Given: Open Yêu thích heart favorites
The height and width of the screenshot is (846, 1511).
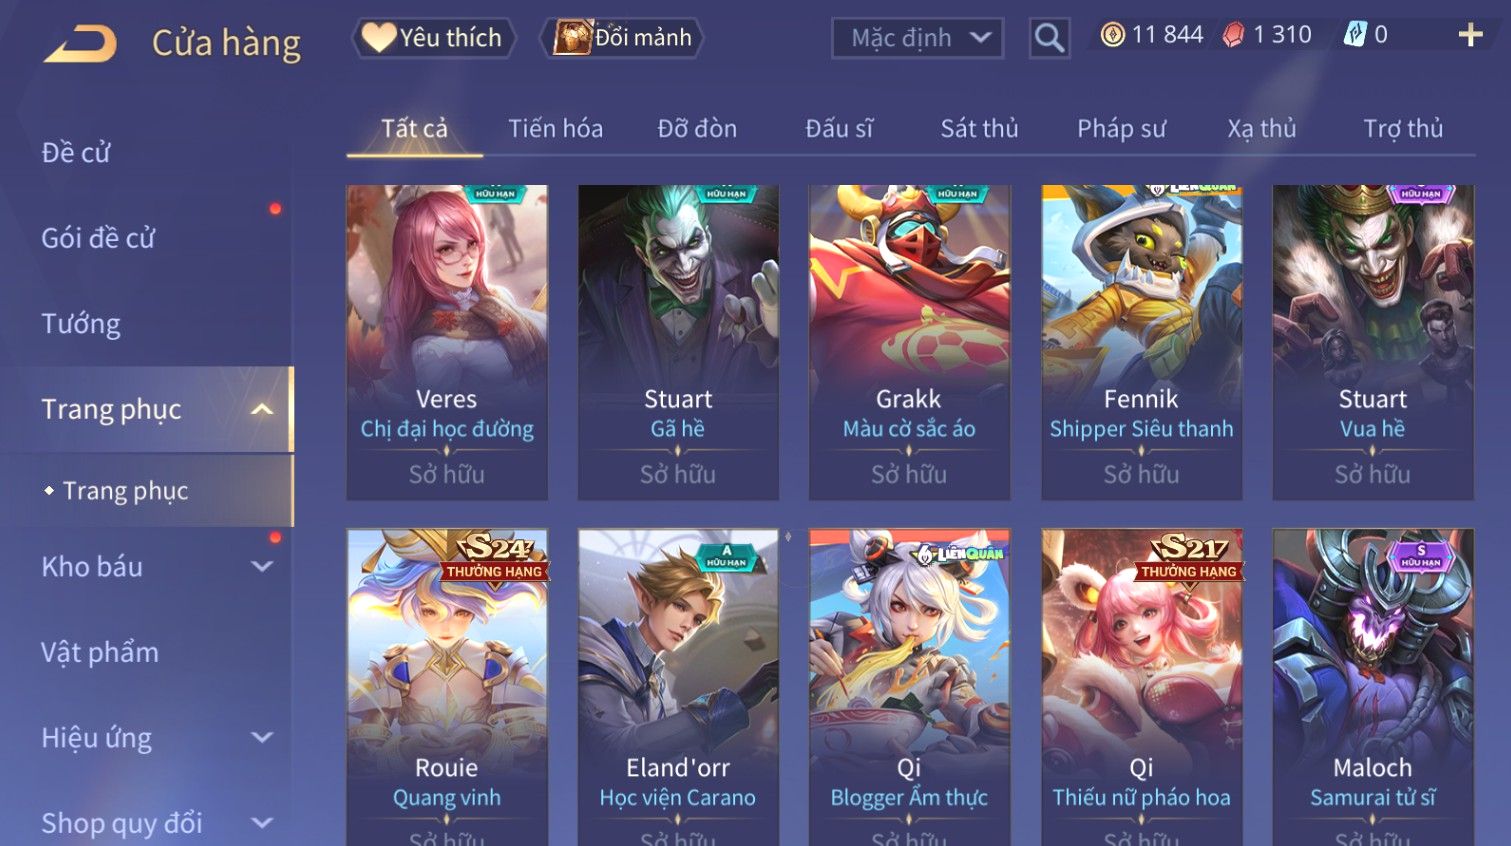Looking at the screenshot, I should point(433,38).
